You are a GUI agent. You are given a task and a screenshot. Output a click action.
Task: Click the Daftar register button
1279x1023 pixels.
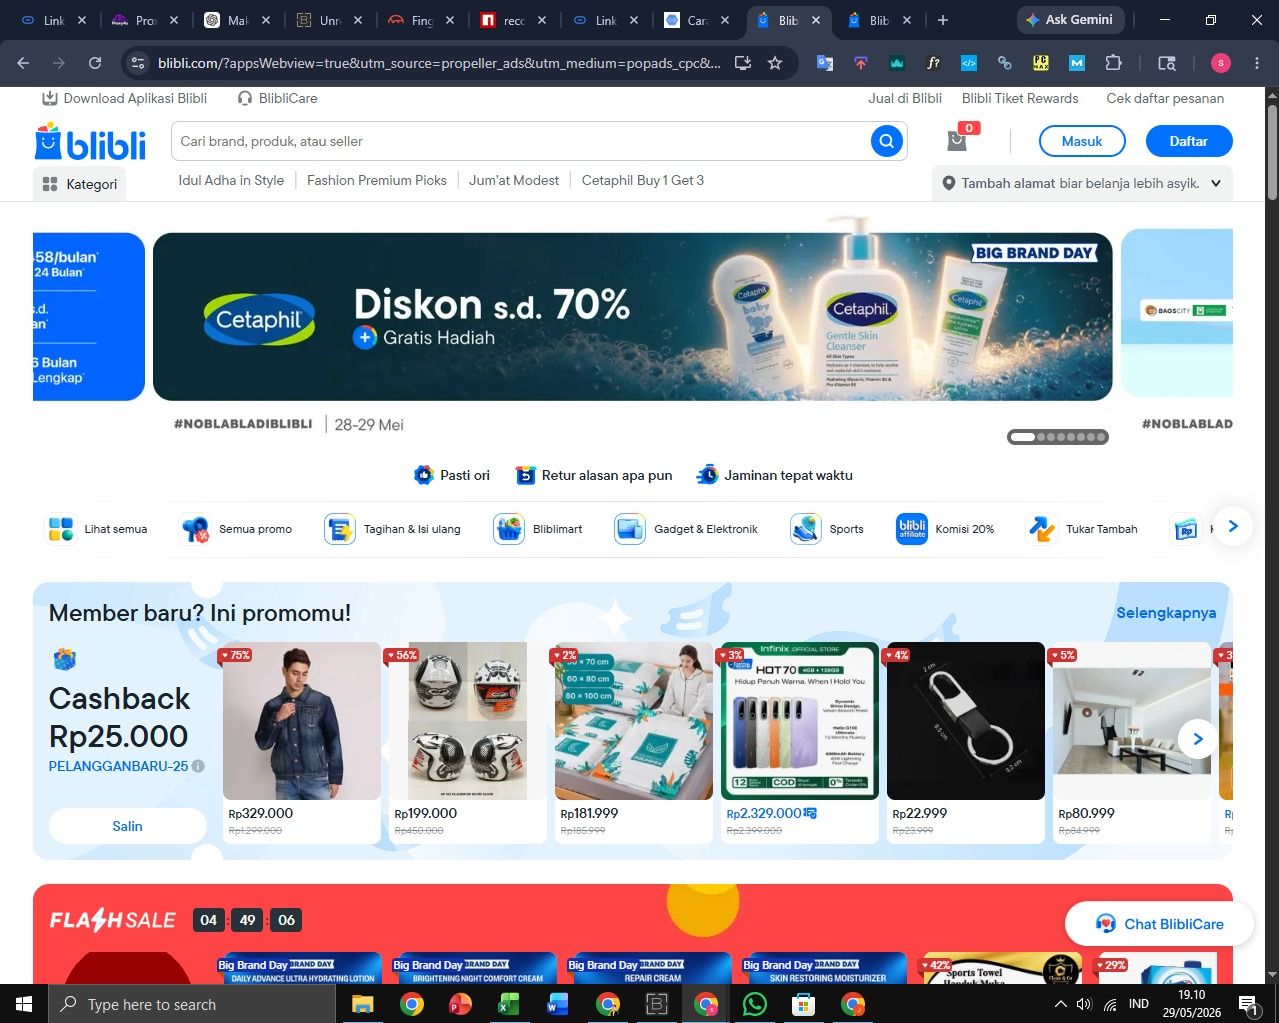click(1189, 141)
